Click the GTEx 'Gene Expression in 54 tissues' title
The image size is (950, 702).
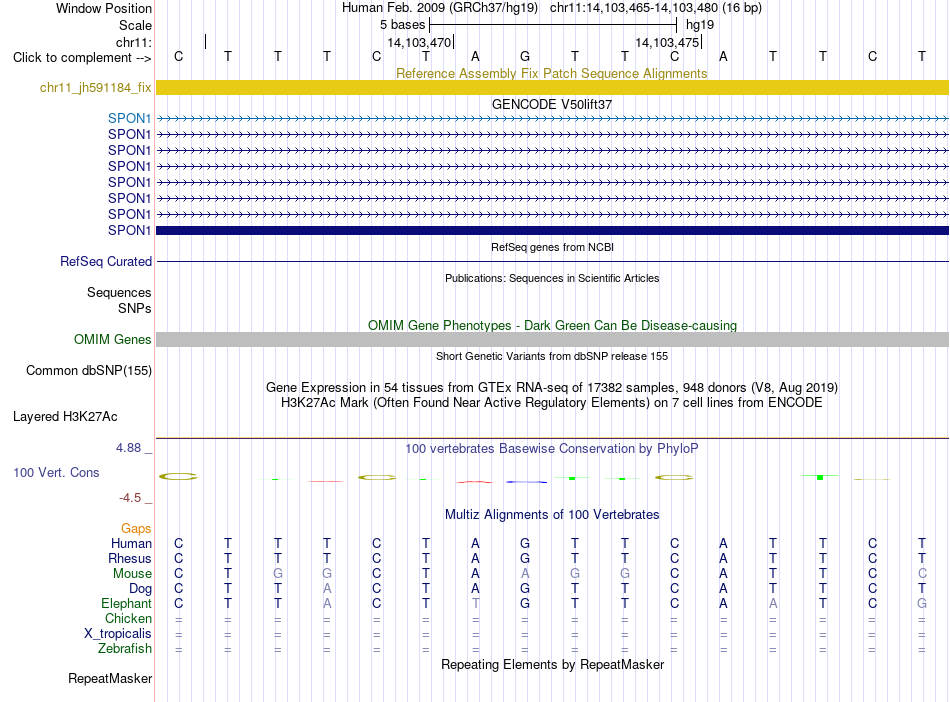(552, 388)
